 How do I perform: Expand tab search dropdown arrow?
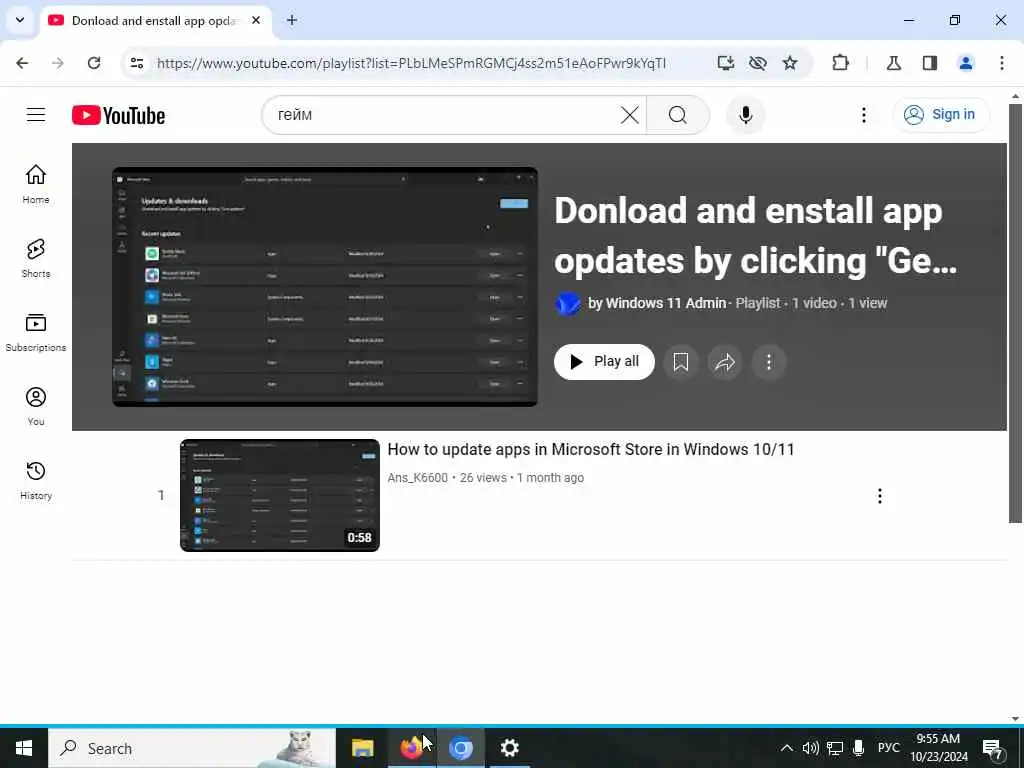coord(20,20)
